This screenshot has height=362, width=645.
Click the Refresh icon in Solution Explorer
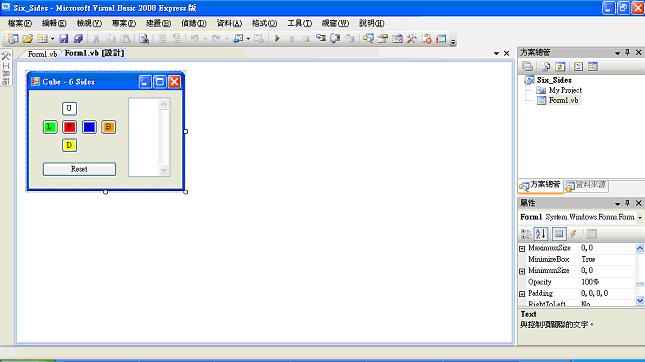[560, 66]
